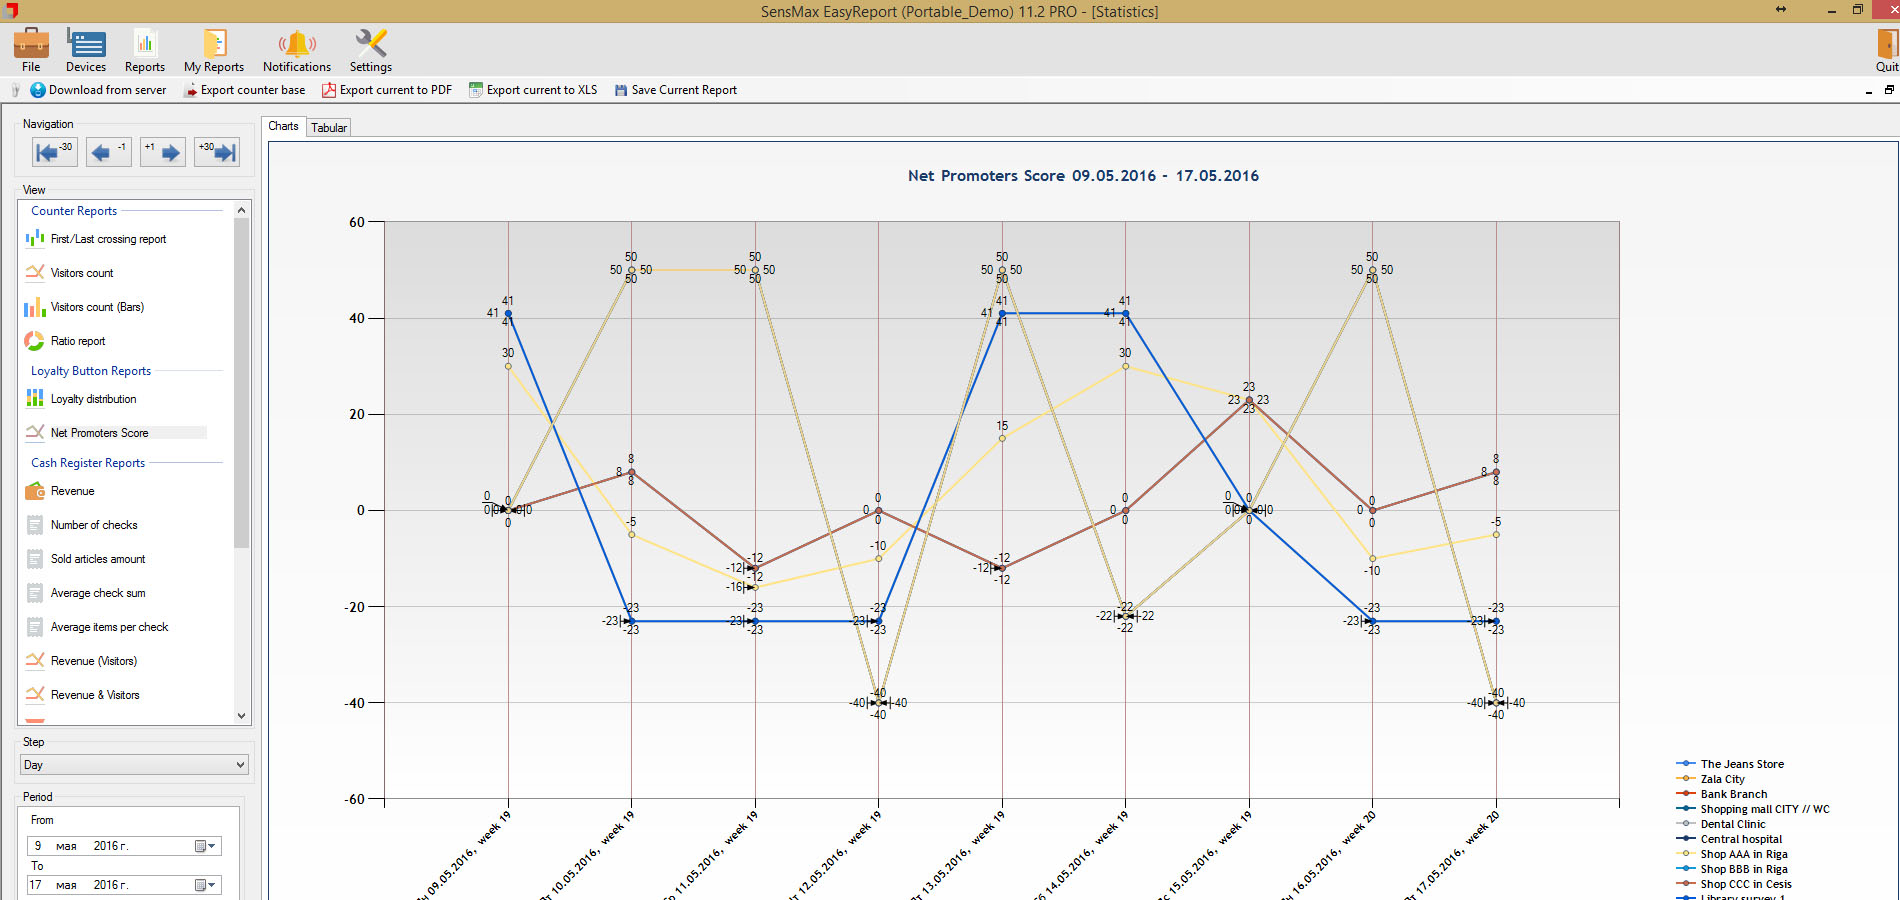
Task: Click Save Current Report button
Action: pyautogui.click(x=675, y=90)
